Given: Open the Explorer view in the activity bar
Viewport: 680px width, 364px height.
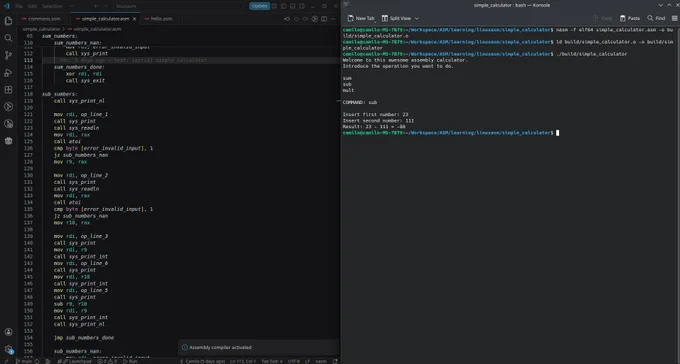Looking at the screenshot, I should point(8,21).
